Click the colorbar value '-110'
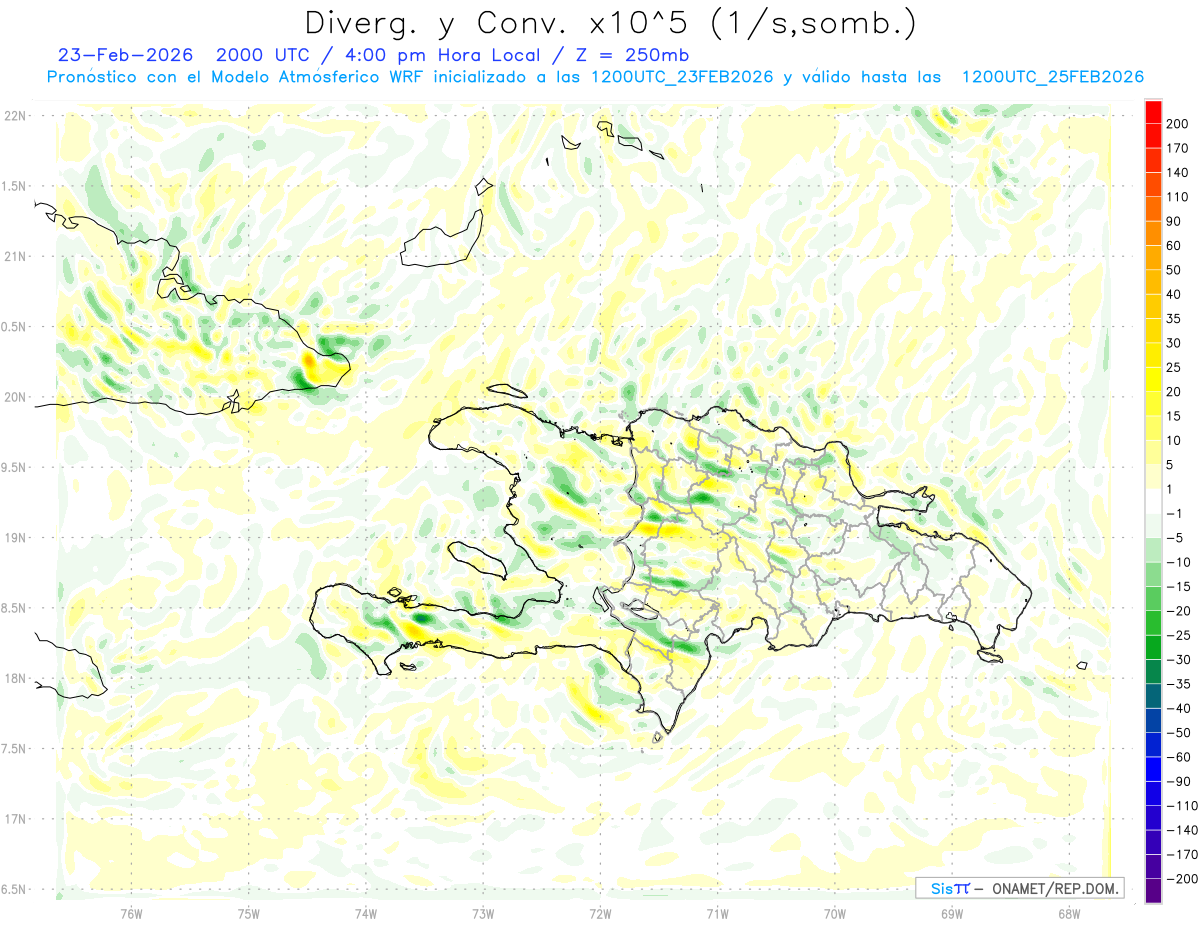Viewport: 1200px width, 927px height. [1182, 806]
